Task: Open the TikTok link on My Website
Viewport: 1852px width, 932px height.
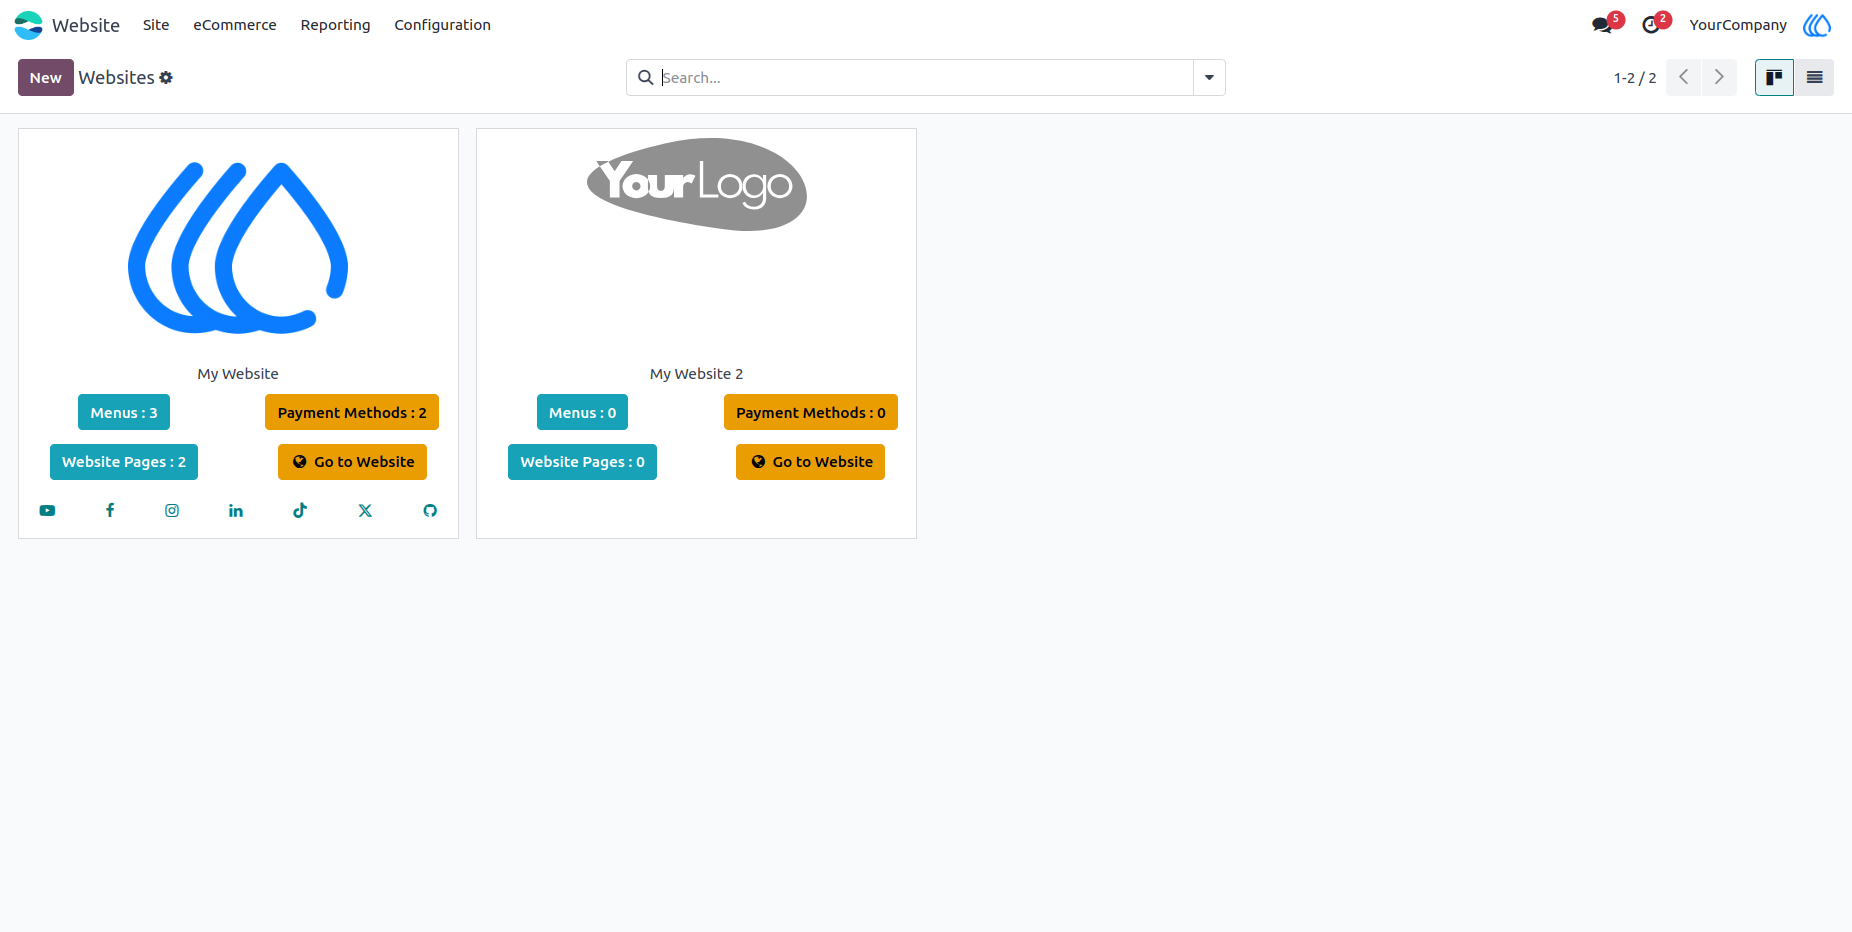Action: (300, 510)
